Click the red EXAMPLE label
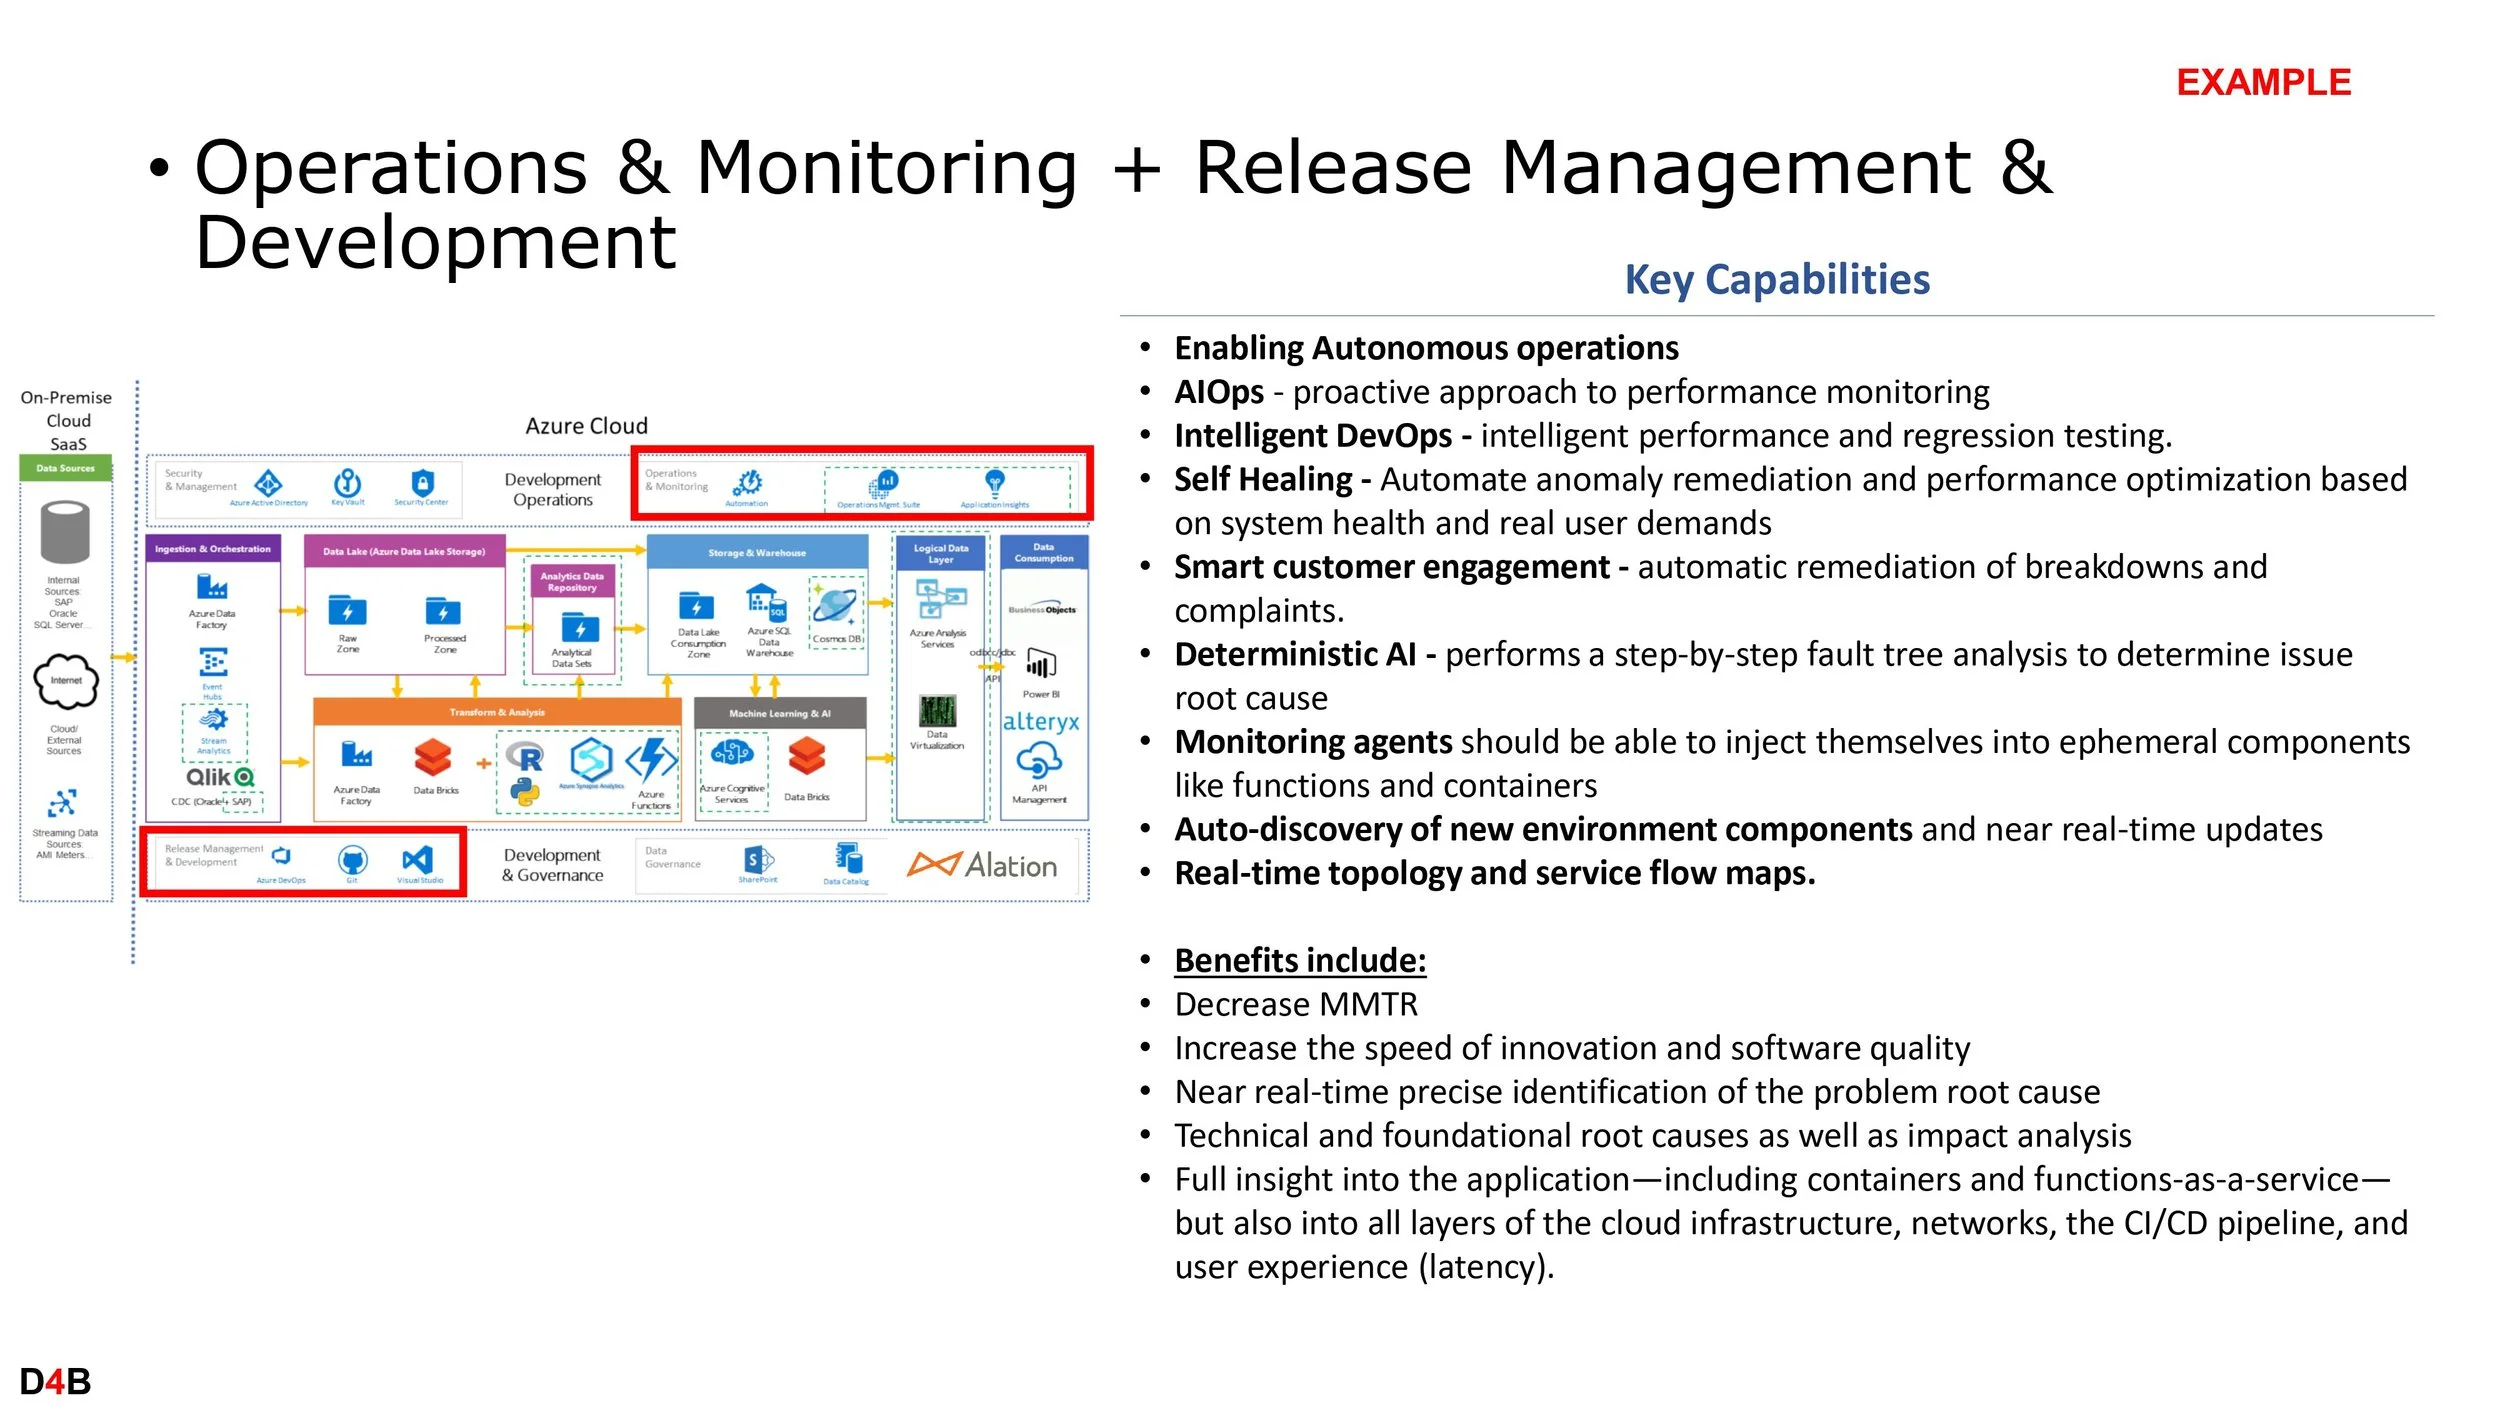Viewport: 2500px width, 1406px height. pos(2263,82)
